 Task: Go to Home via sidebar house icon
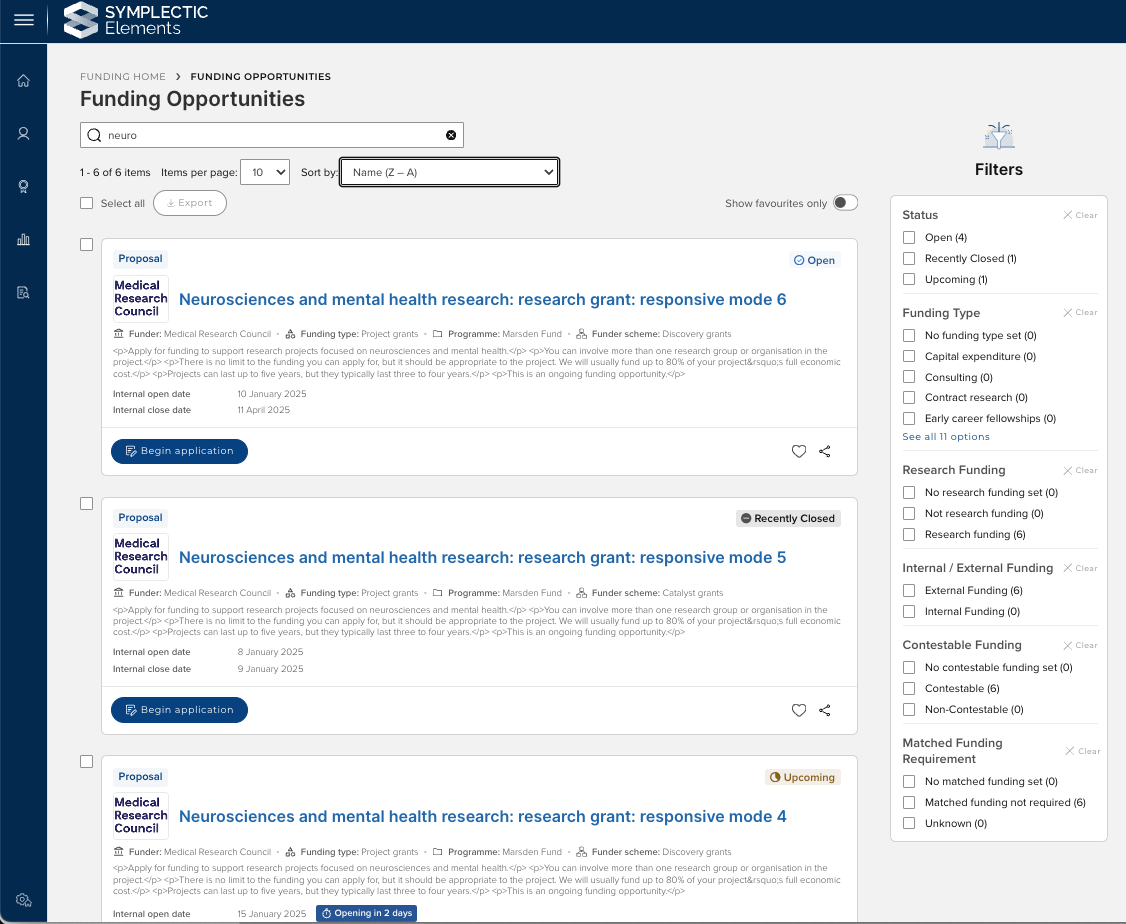[23, 81]
